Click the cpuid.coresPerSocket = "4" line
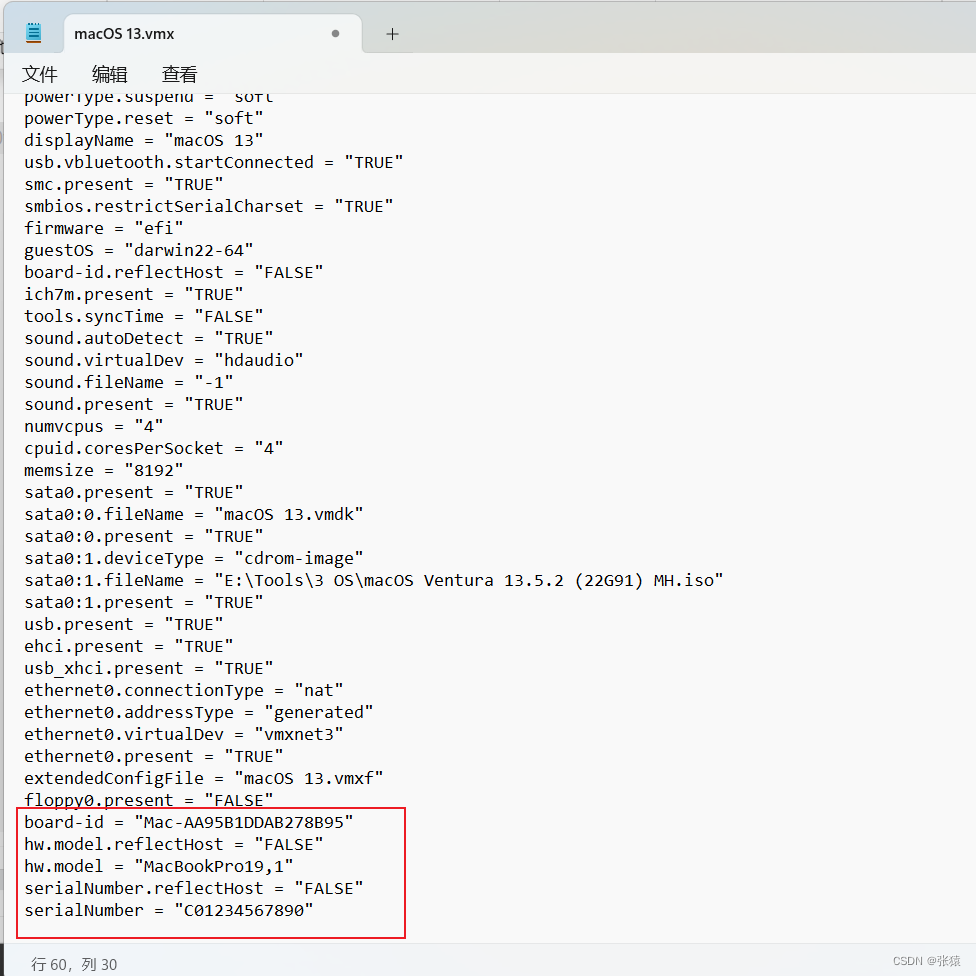 (154, 448)
